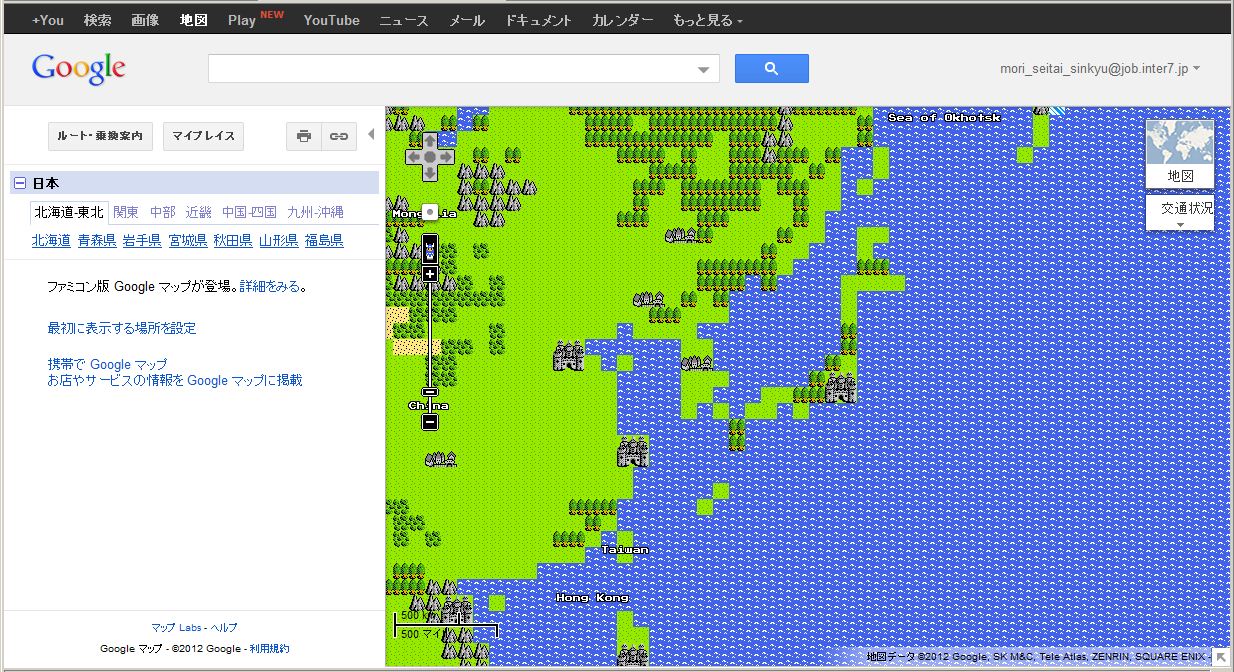Click in the map search field
The width and height of the screenshot is (1234, 672).
[x=452, y=68]
